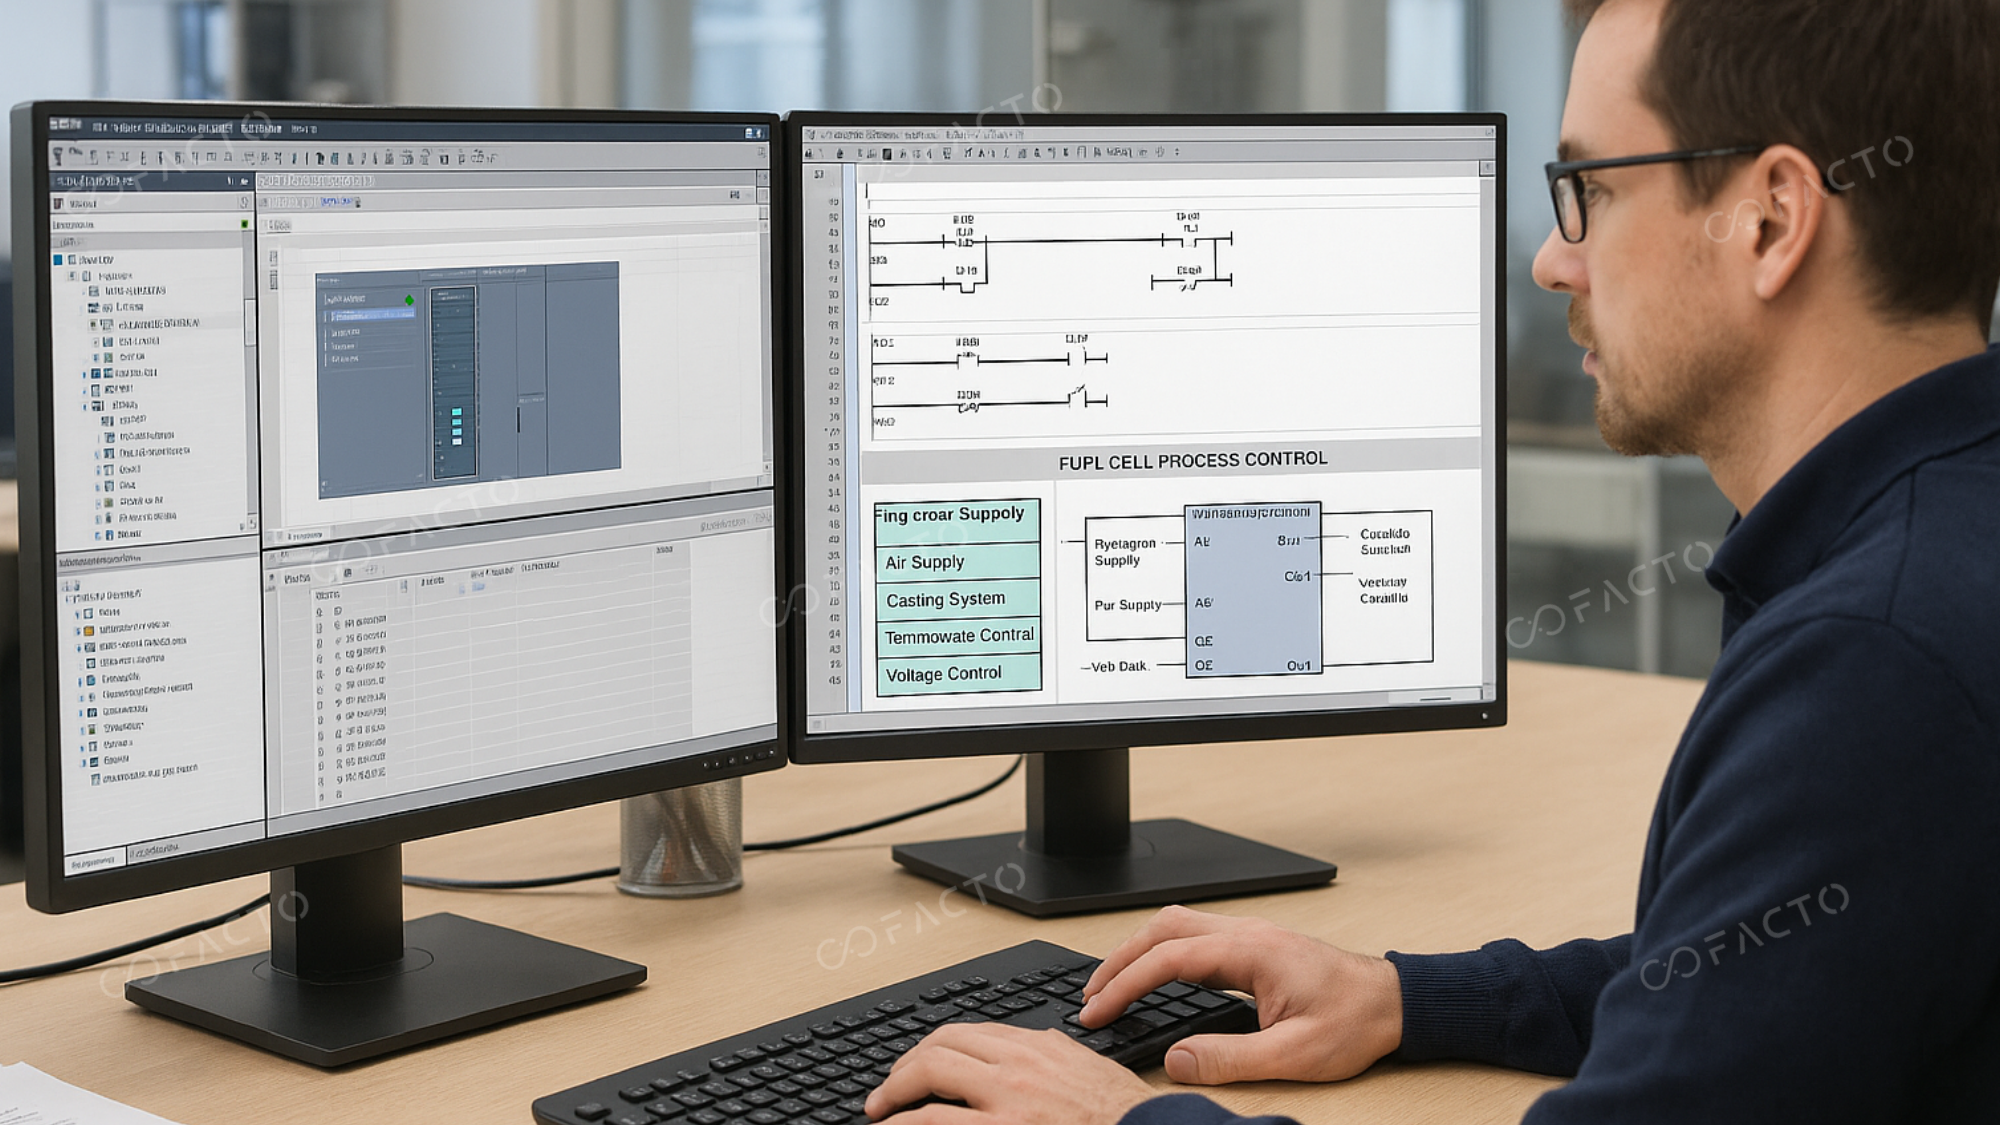Click the green square indicator in project panel header
The image size is (2000, 1125).
point(245,224)
